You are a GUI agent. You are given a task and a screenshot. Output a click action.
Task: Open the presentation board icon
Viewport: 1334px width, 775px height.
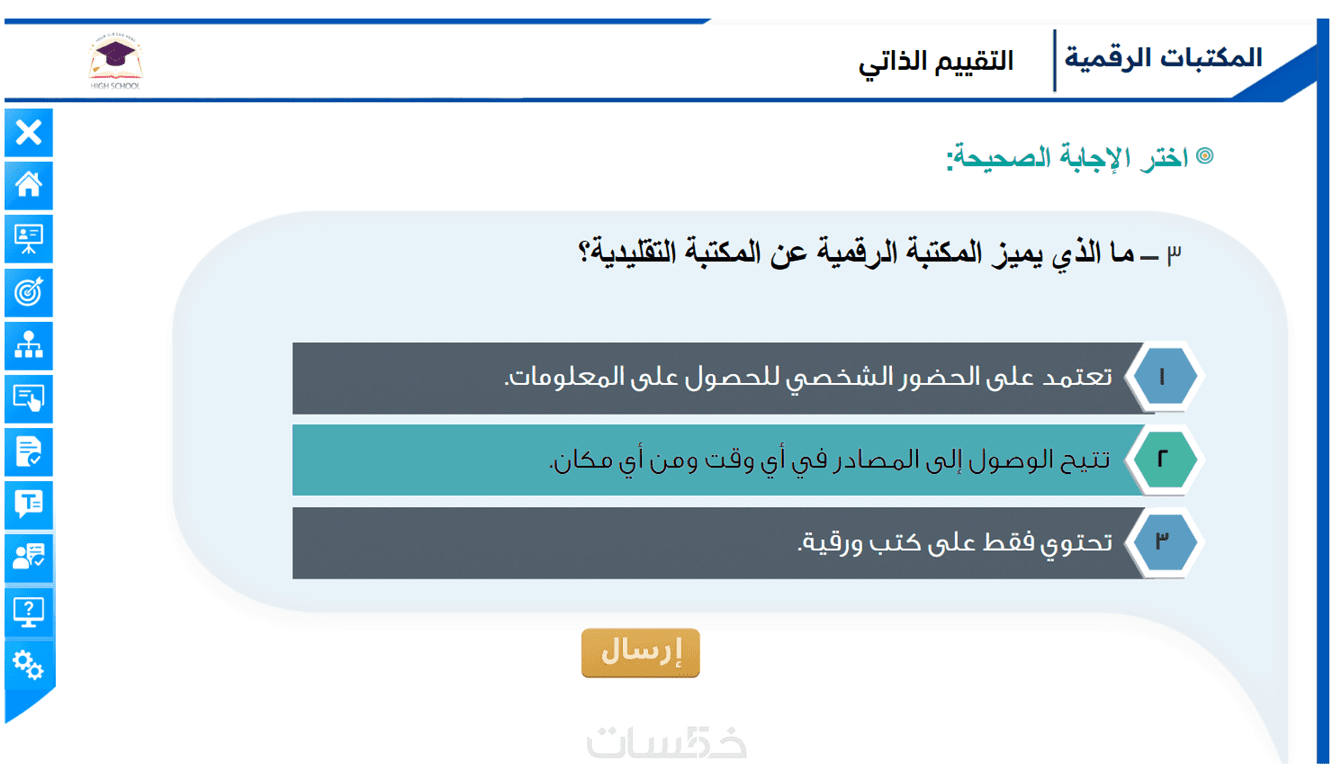coord(29,239)
